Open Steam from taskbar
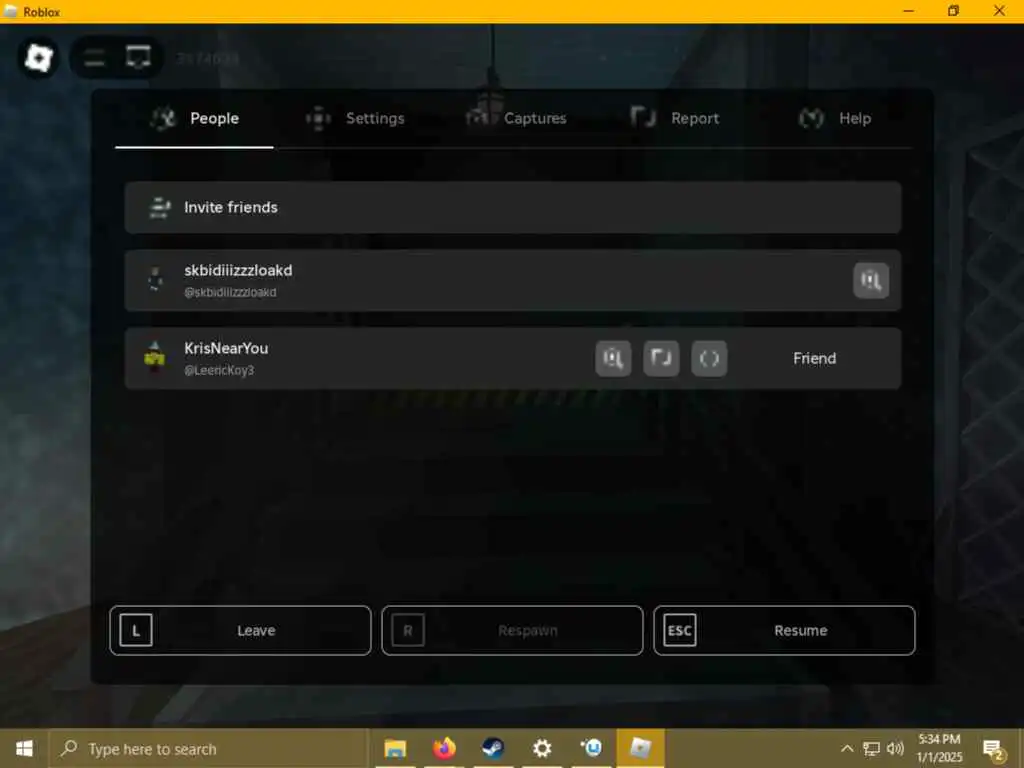The width and height of the screenshot is (1024, 768). point(493,748)
